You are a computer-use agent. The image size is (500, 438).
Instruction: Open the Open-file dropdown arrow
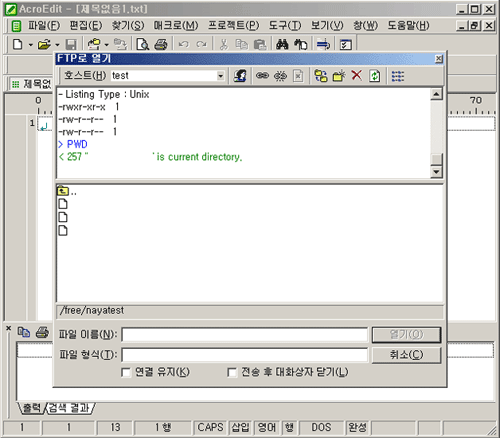57,44
